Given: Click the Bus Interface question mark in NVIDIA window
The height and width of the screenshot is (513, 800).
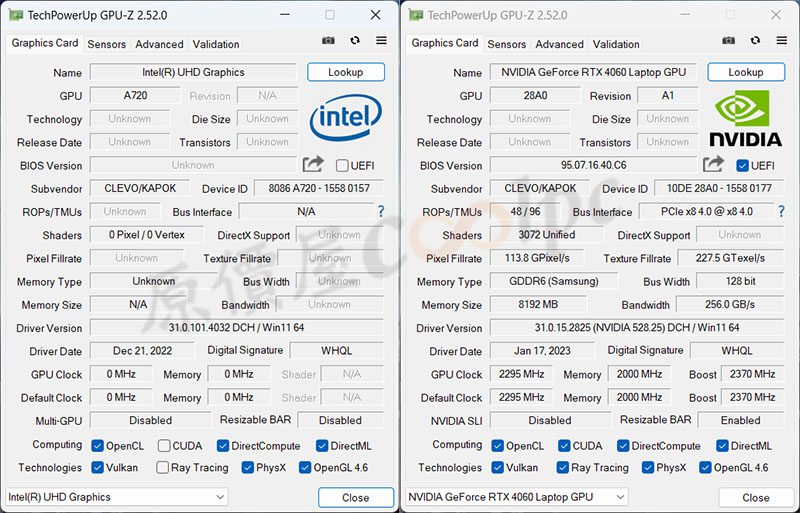Looking at the screenshot, I should (x=781, y=211).
